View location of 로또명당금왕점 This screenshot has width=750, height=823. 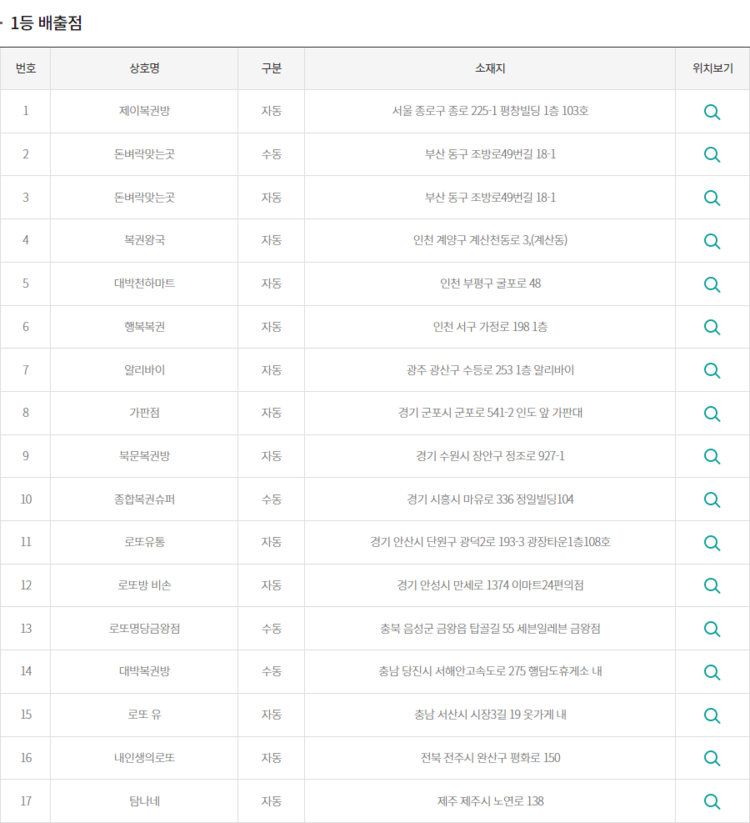[x=712, y=629]
